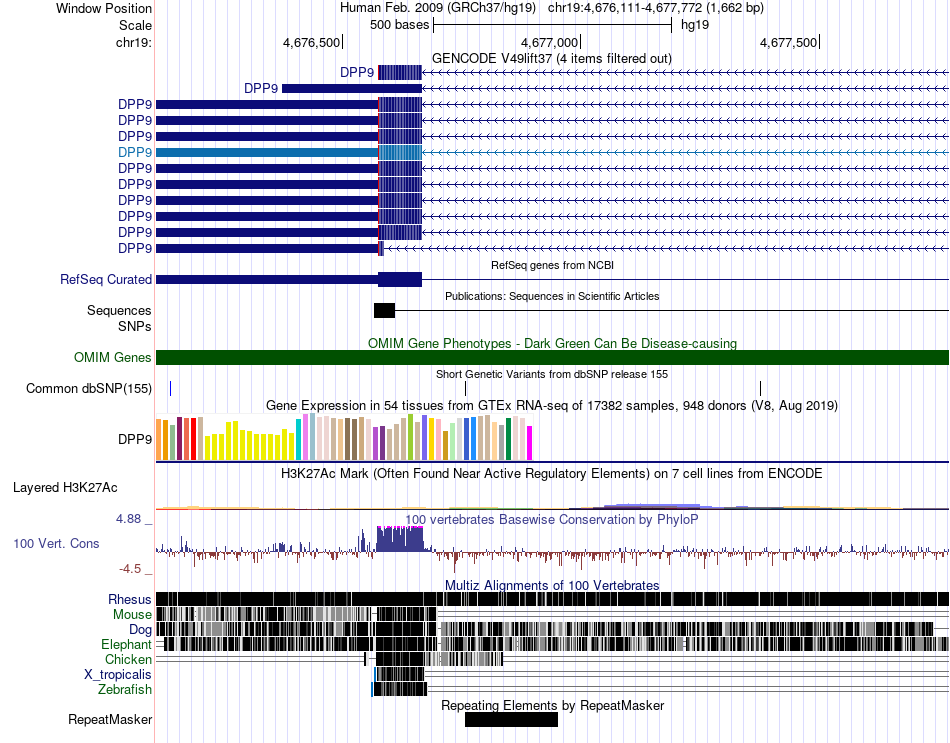
Task: Click the blue dbSNP variant tick mark
Action: [x=171, y=388]
